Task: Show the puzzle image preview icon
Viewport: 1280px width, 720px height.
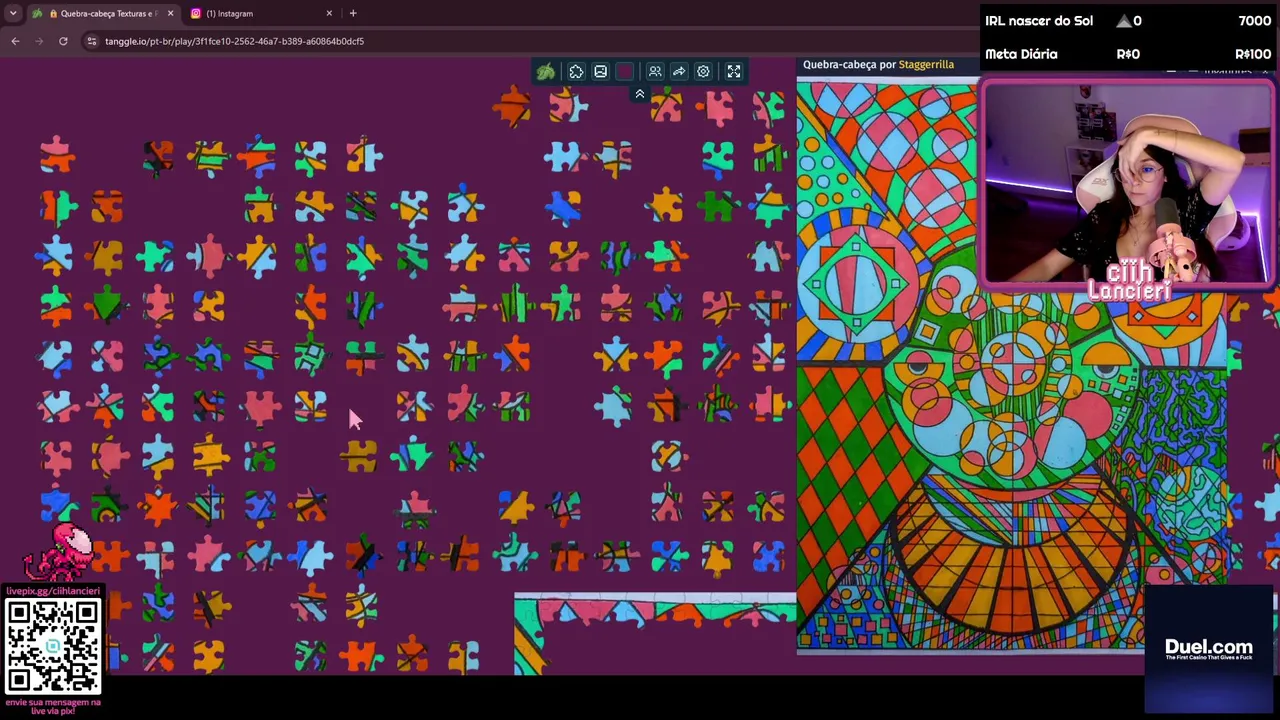Action: tap(600, 72)
